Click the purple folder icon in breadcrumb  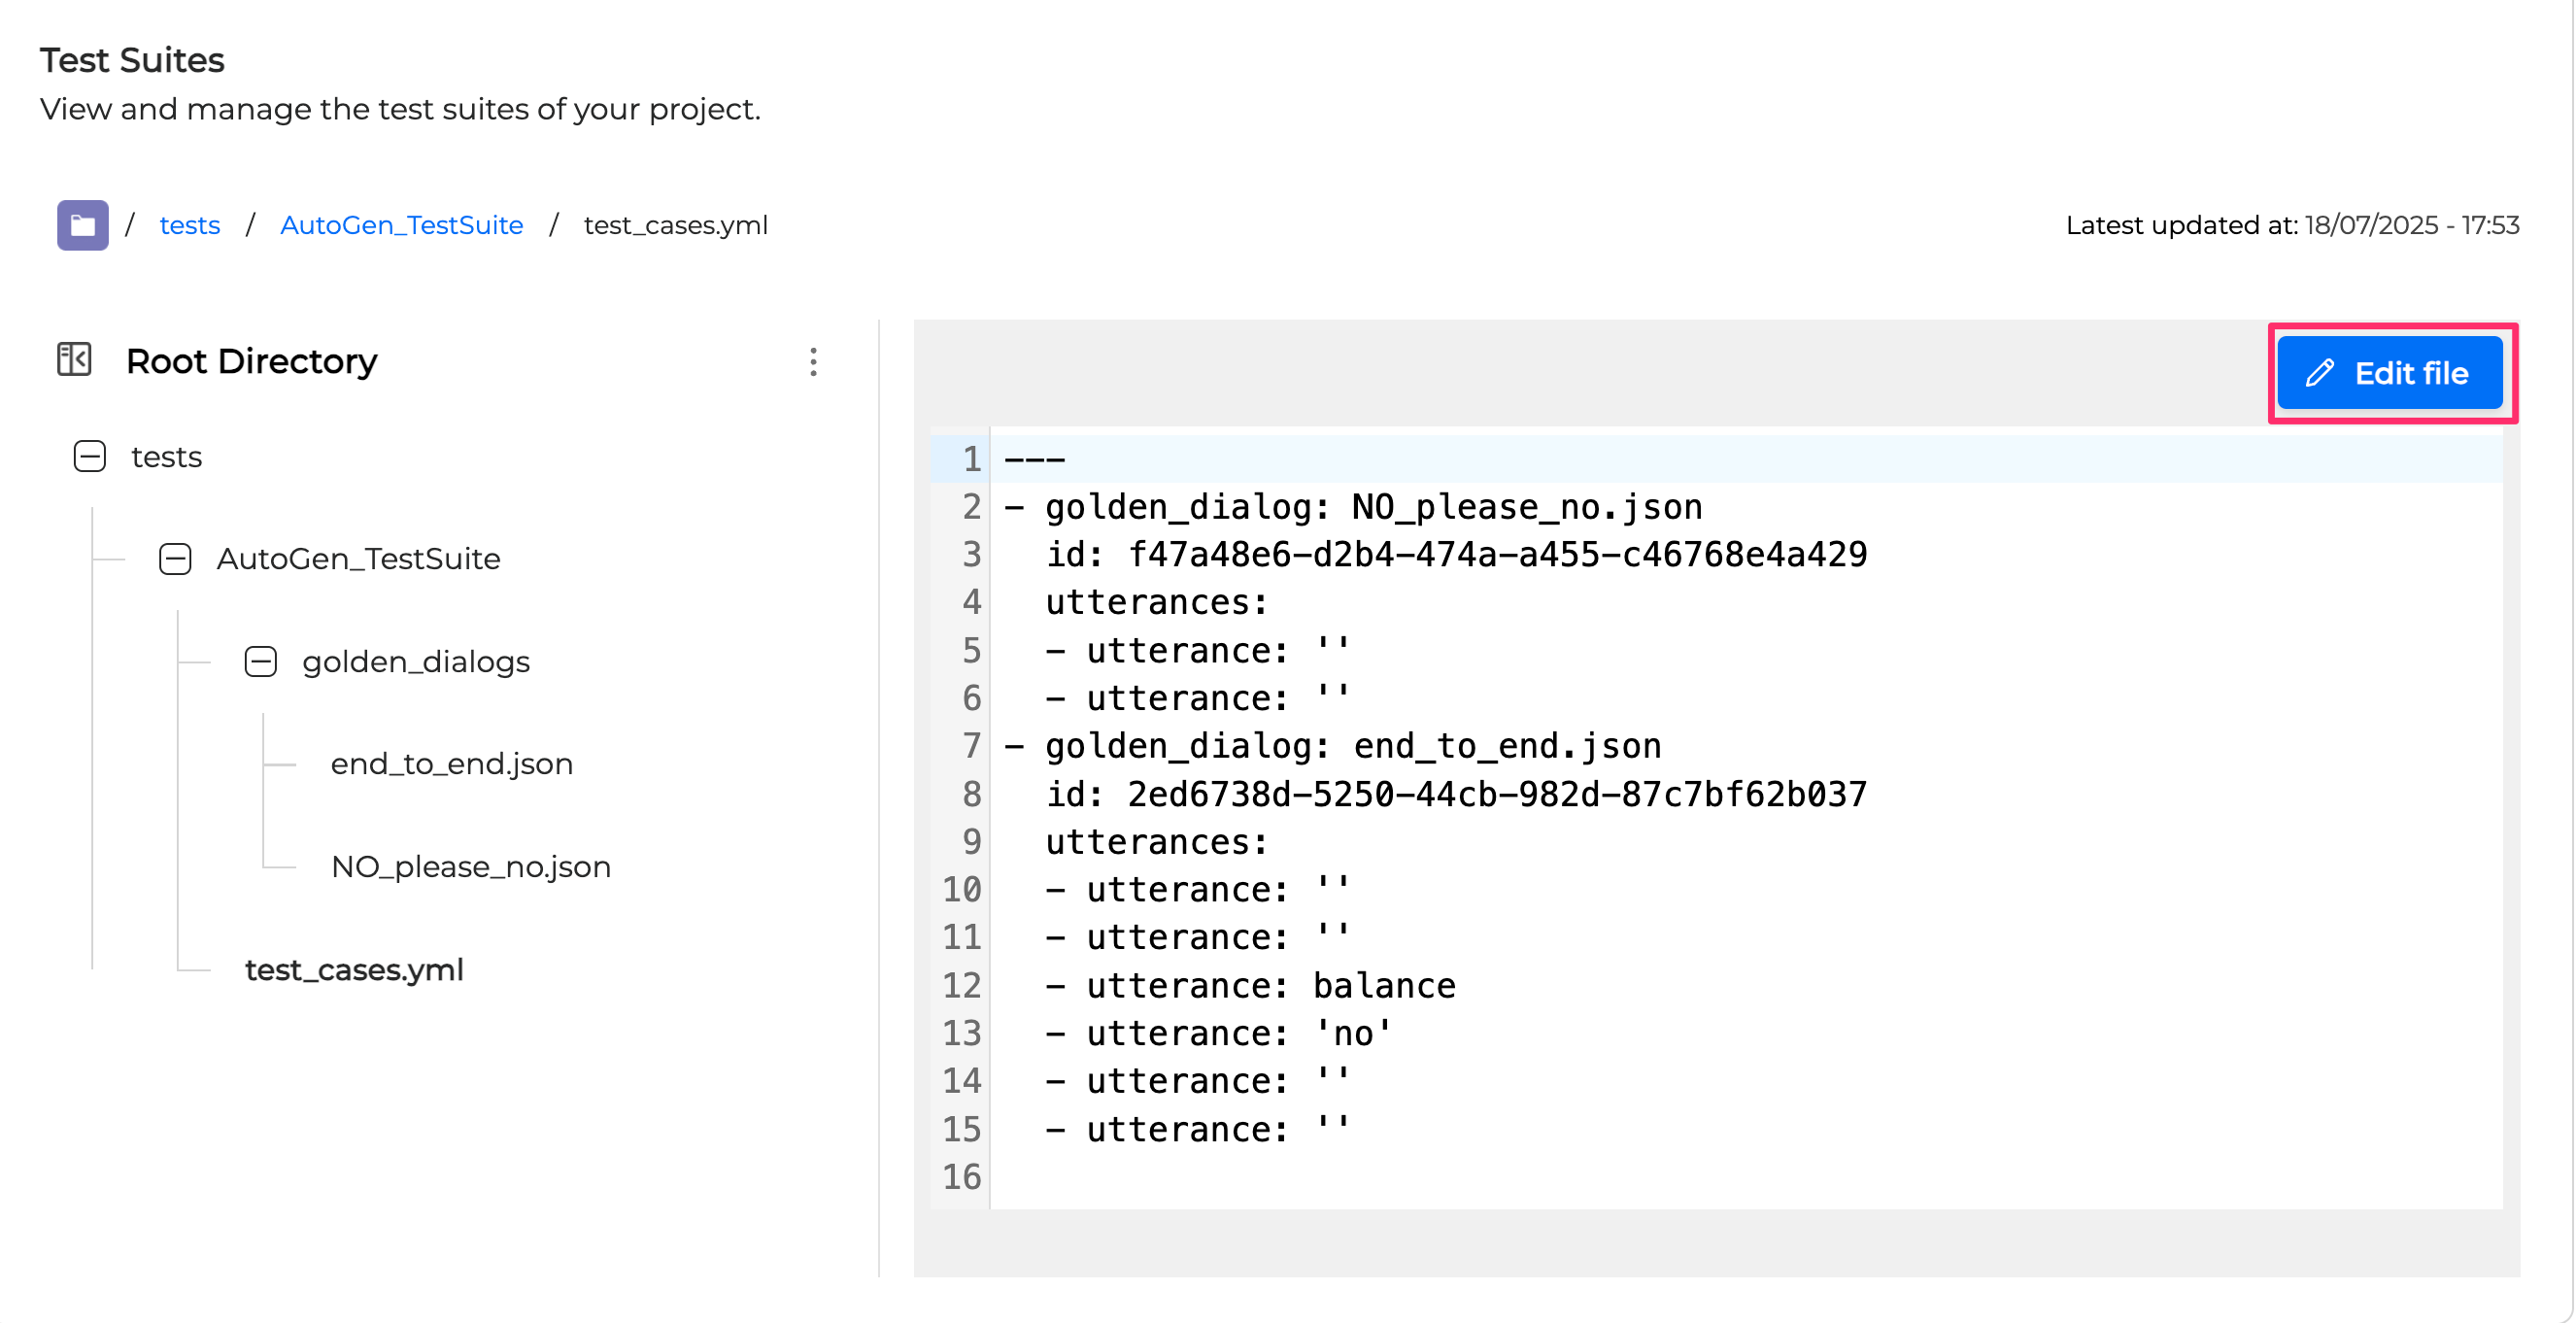(82, 225)
